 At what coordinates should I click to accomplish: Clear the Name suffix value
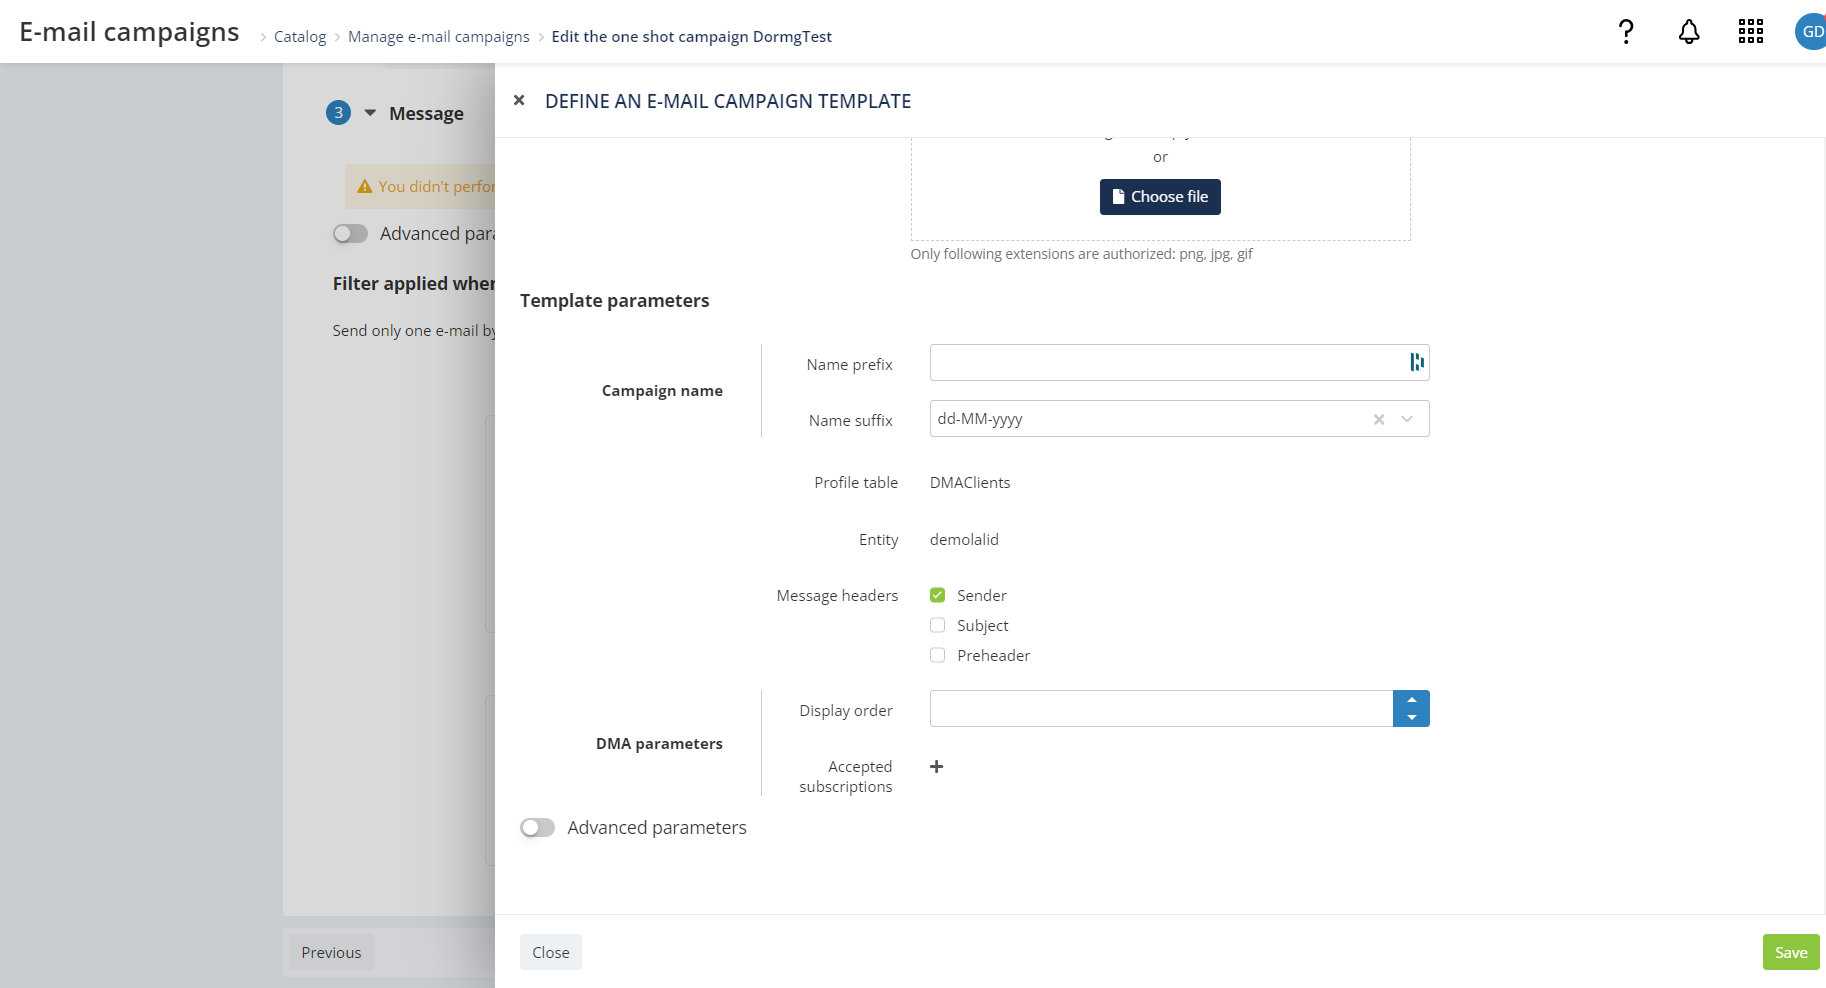click(x=1379, y=419)
